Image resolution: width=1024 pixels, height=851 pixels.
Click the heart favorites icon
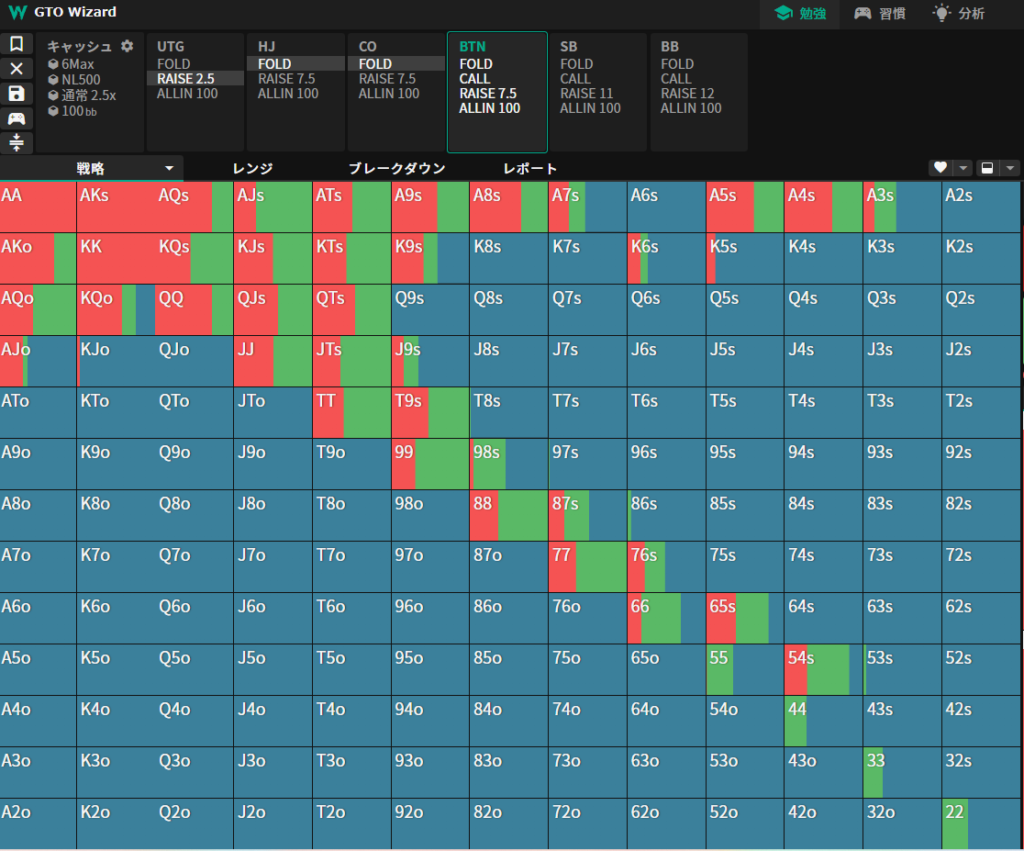[940, 168]
